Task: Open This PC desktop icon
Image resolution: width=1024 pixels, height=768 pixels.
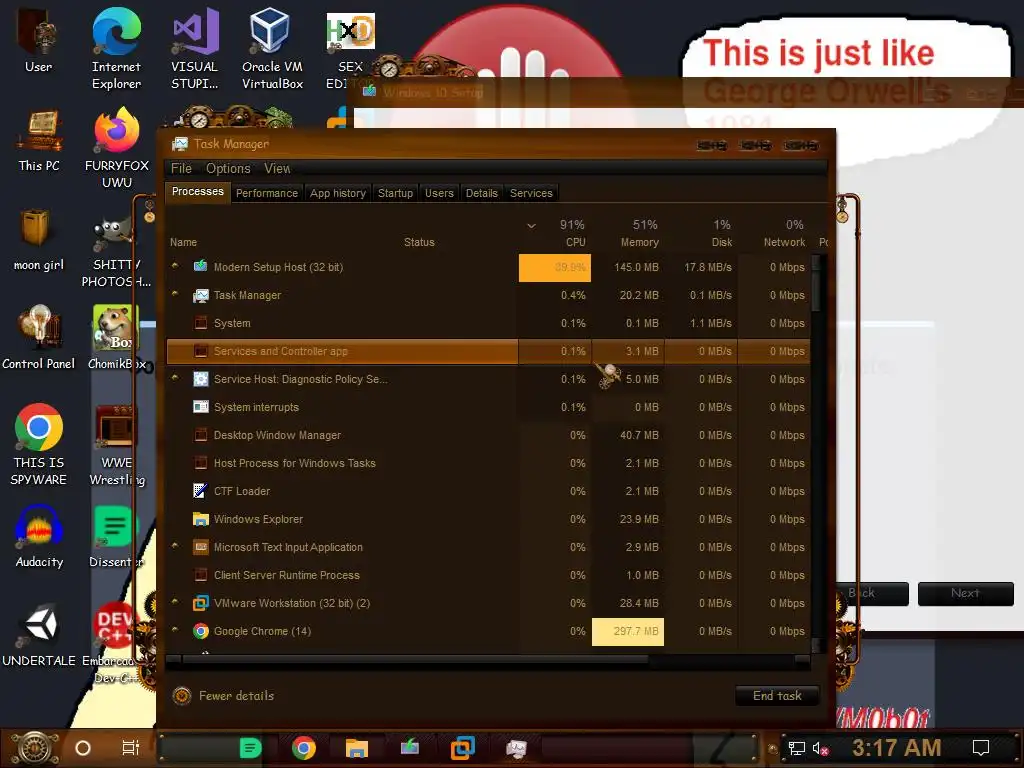Action: pos(39,140)
